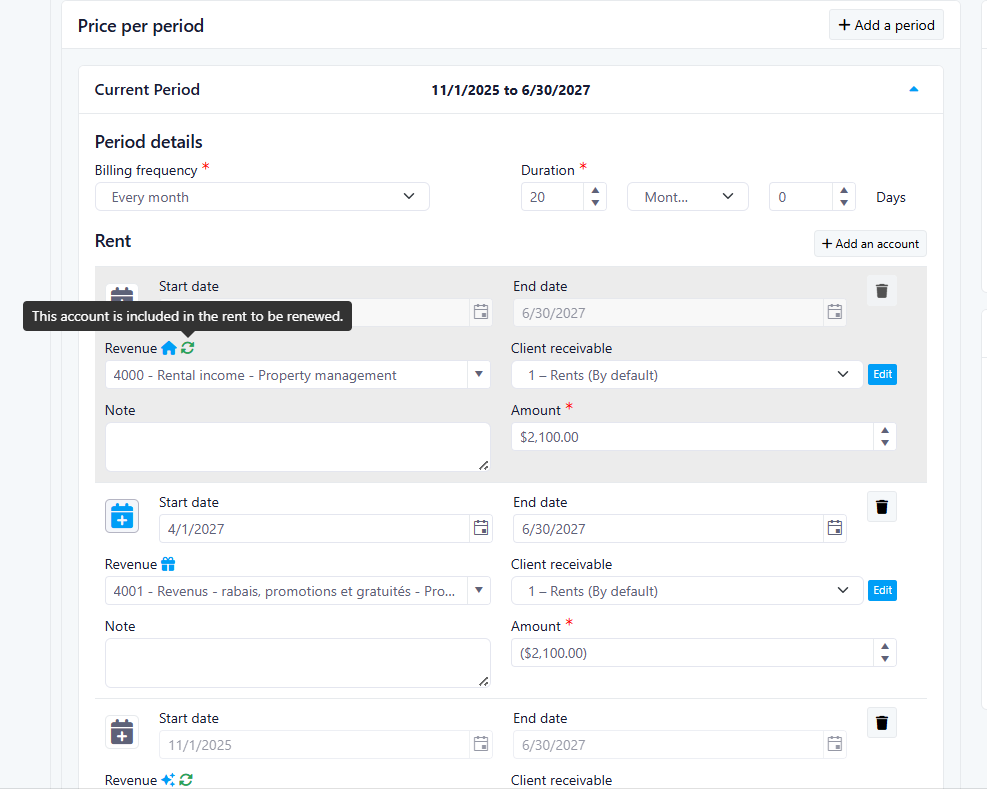Open calendar for the first 6/30/2027 end date
The height and width of the screenshot is (792, 987).
835,312
